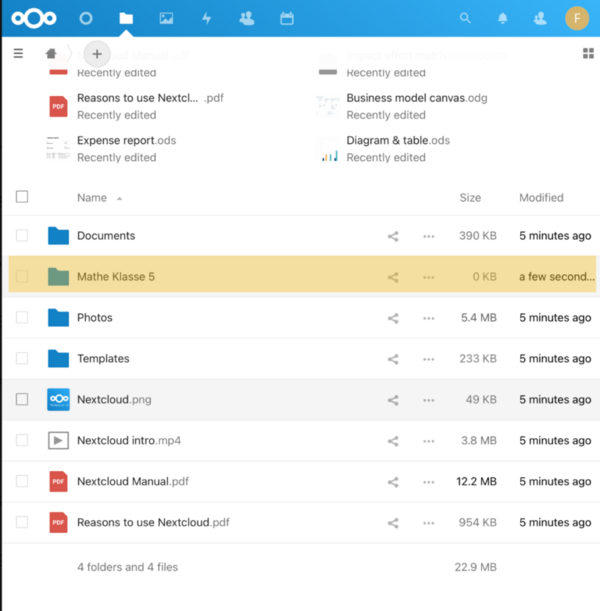The image size is (600, 611).
Task: Sort by the Name column header
Action: 92,198
